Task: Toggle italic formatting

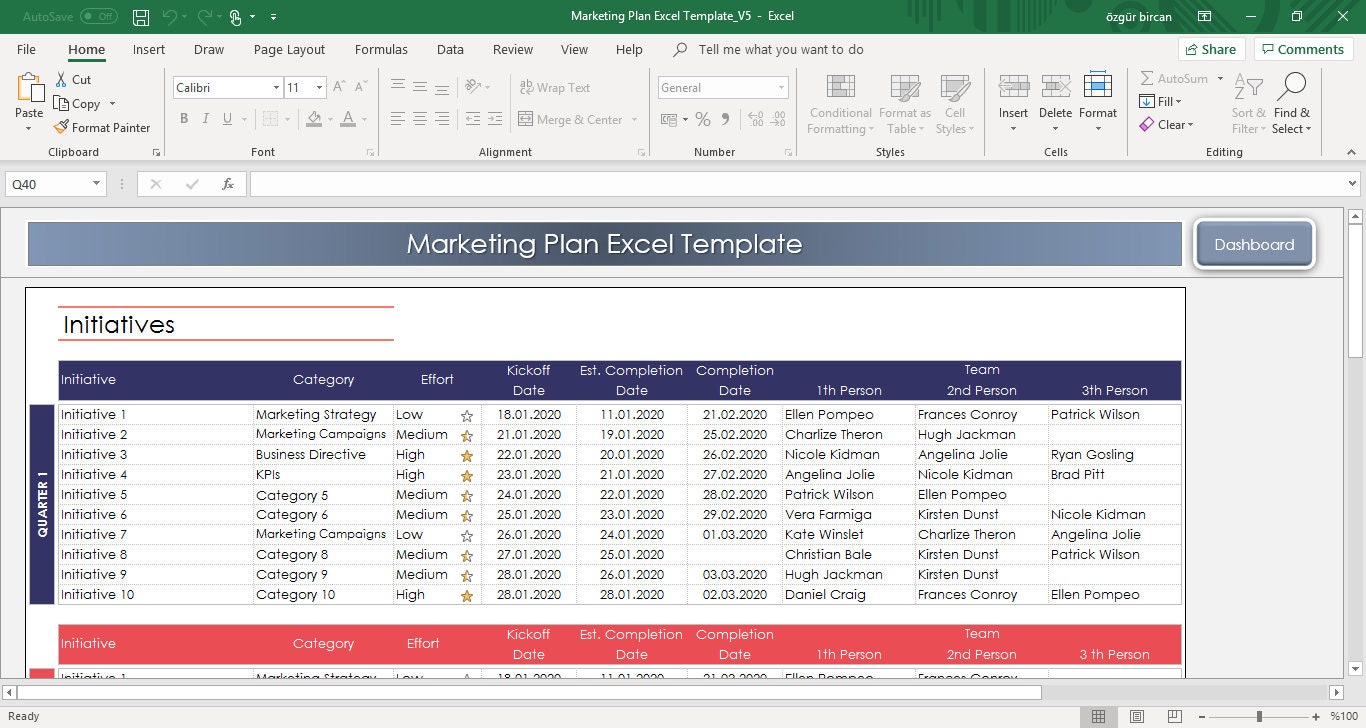Action: (207, 118)
